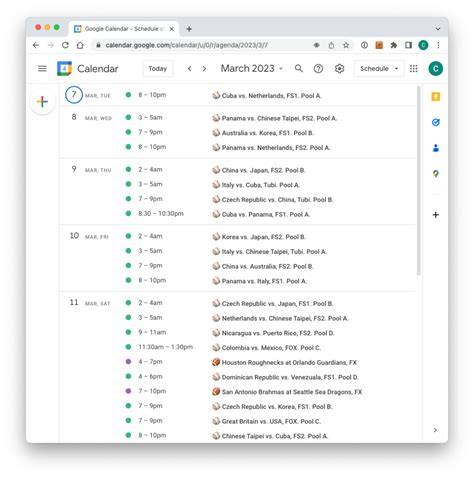This screenshot has height=477, width=474.
Task: Open the March 2023 date picker dropdown
Action: coord(252,69)
